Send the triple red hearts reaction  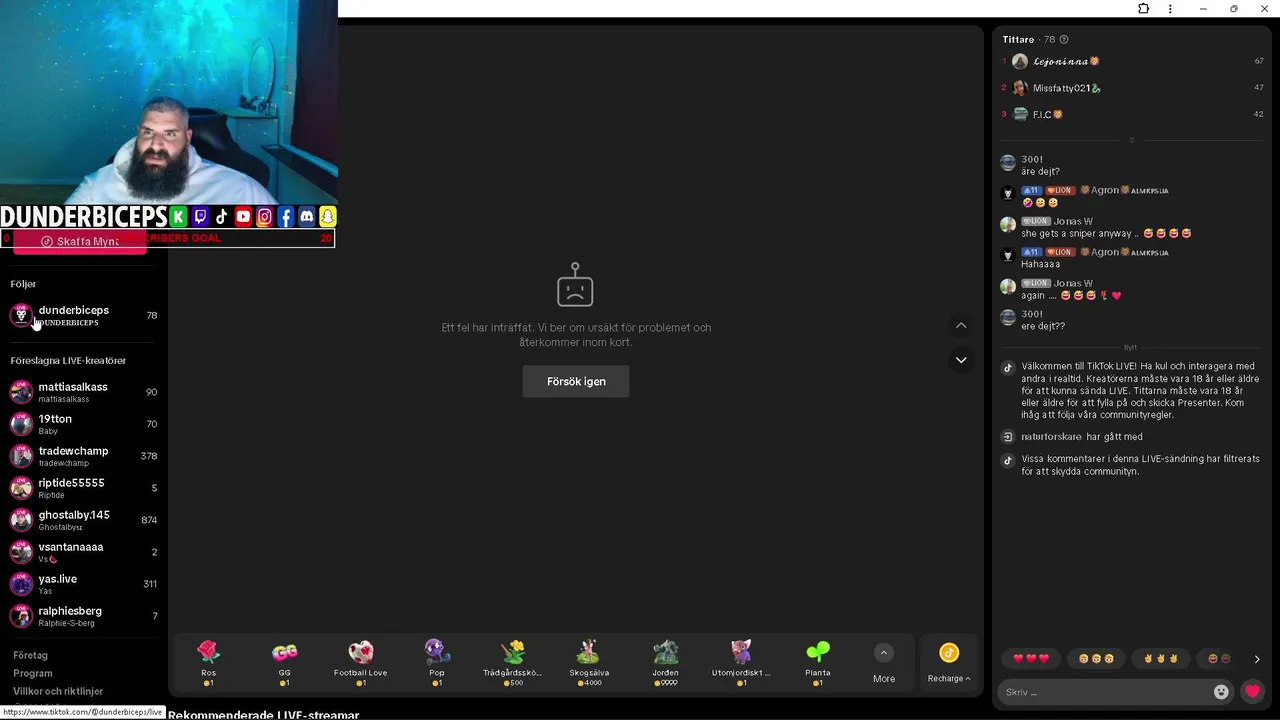point(1031,659)
